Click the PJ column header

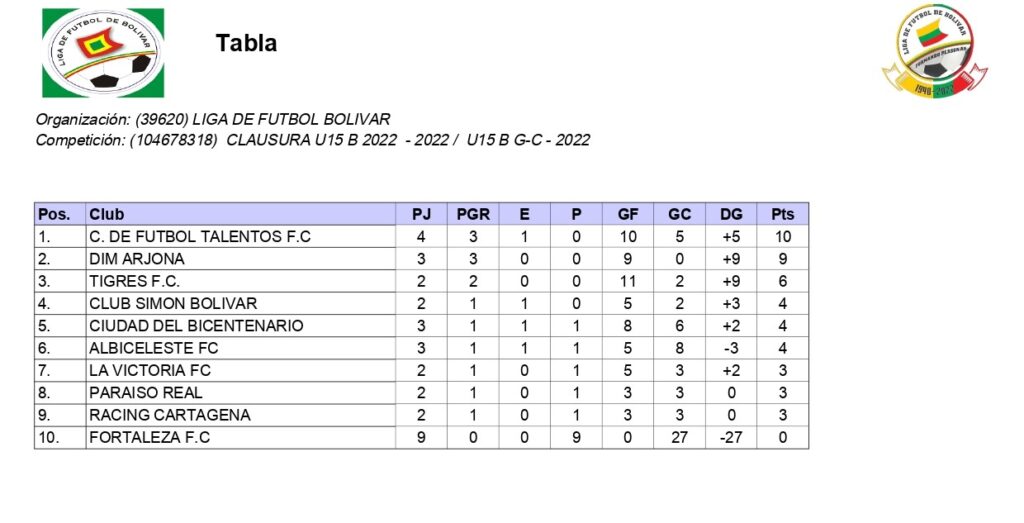click(x=421, y=214)
